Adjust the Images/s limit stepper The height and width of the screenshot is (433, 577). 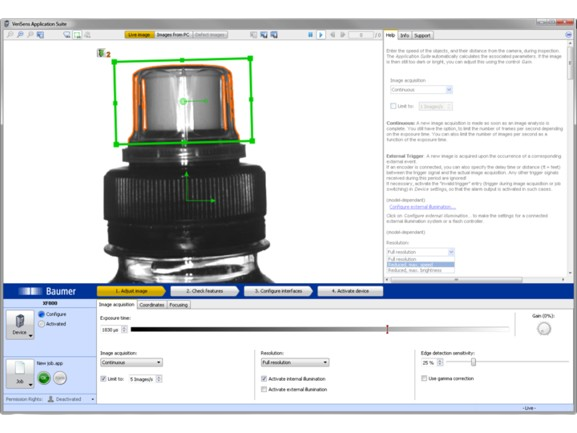point(159,379)
